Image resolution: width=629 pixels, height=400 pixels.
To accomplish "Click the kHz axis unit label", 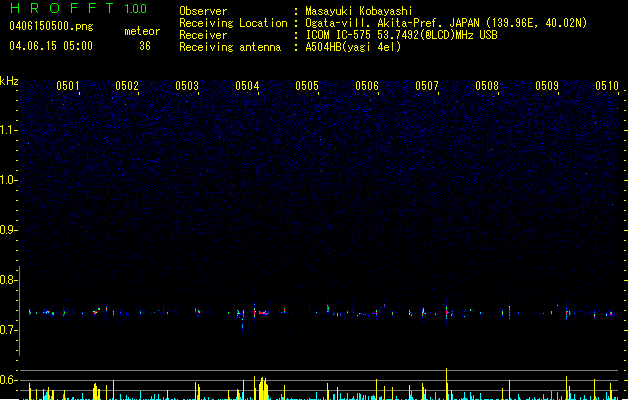I will (9, 81).
